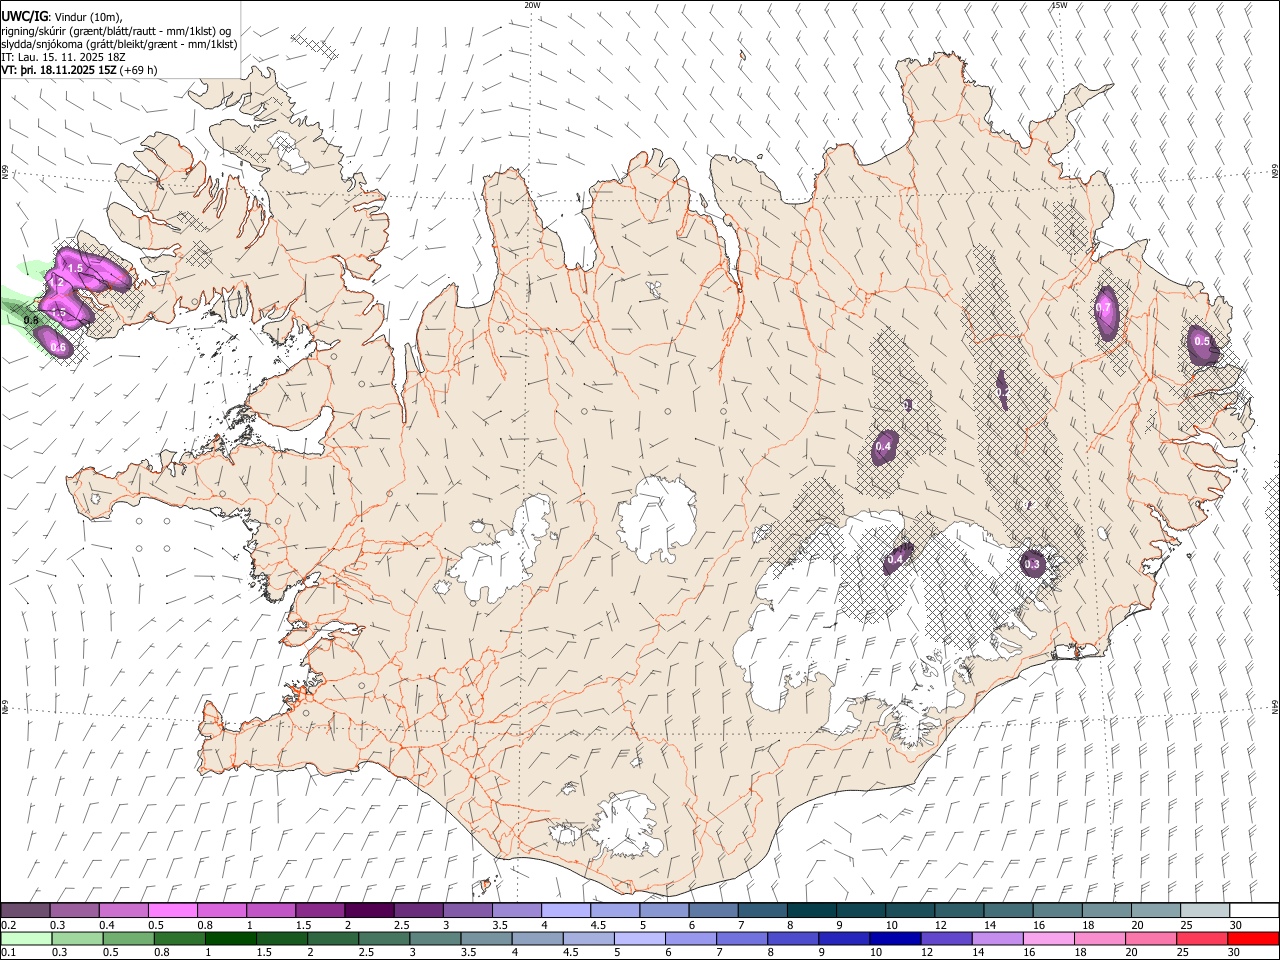Click the '4.5' label in the top legend row

(598, 925)
